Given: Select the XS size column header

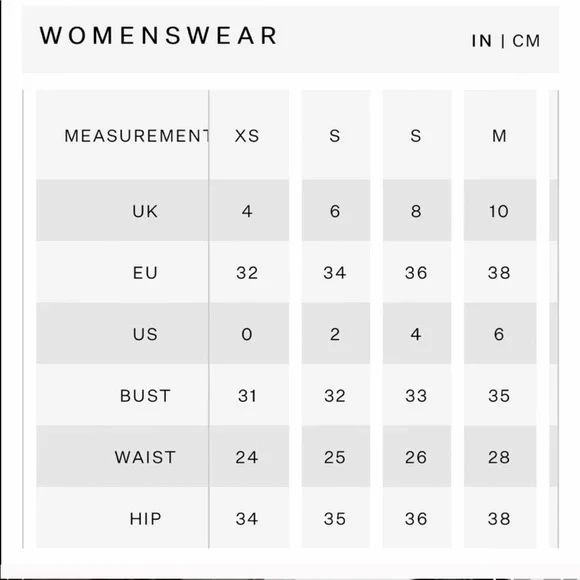Looking at the screenshot, I should click(247, 136).
